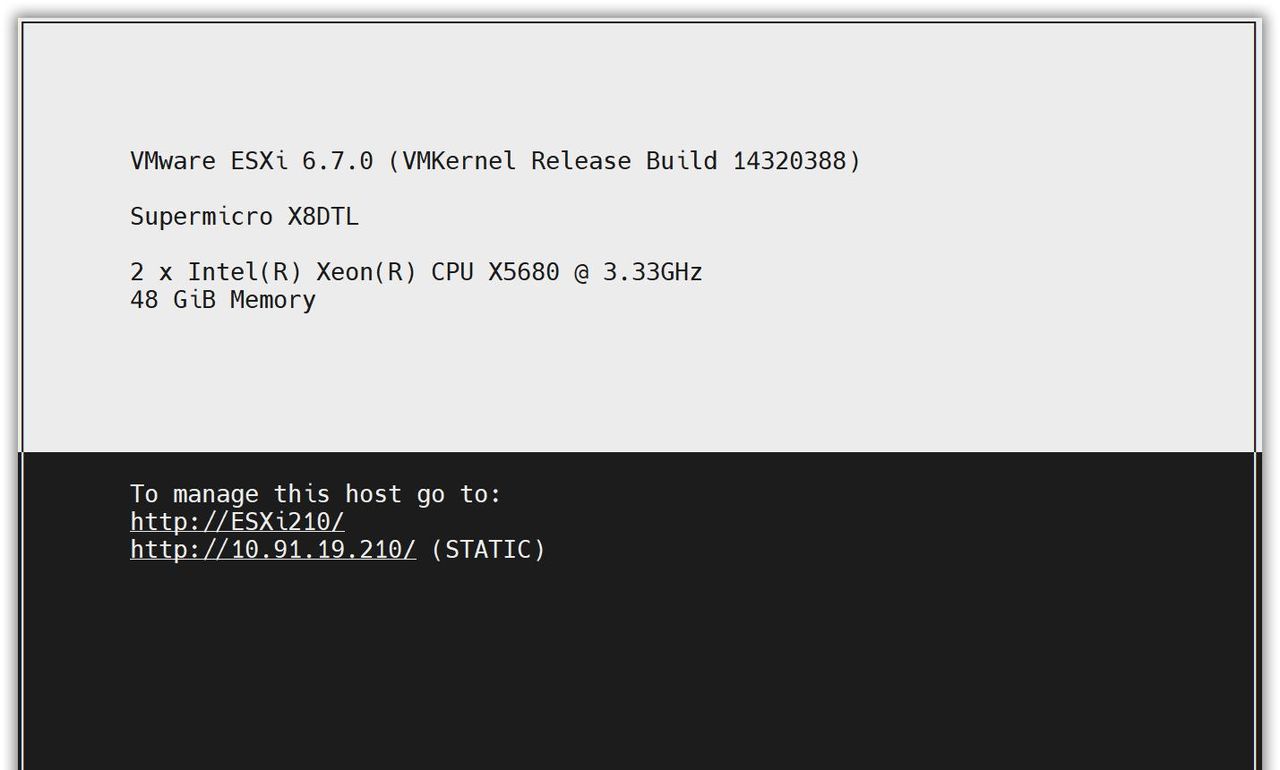
Task: Click the VMKernel Release Build text
Action: [x=559, y=161]
